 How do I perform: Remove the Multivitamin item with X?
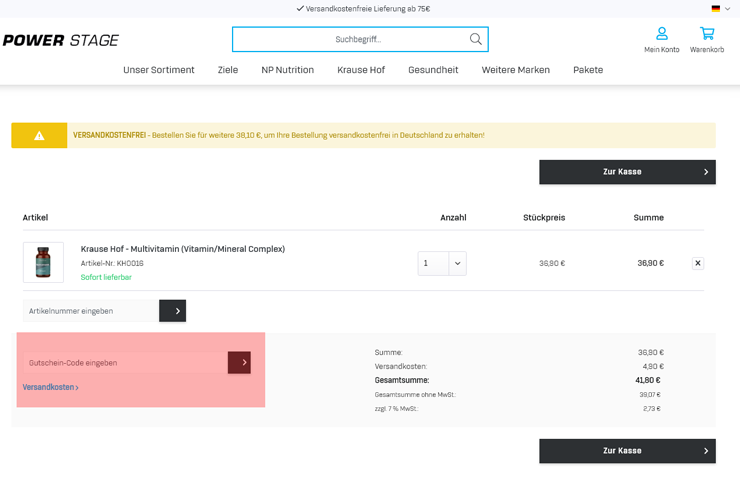[698, 263]
